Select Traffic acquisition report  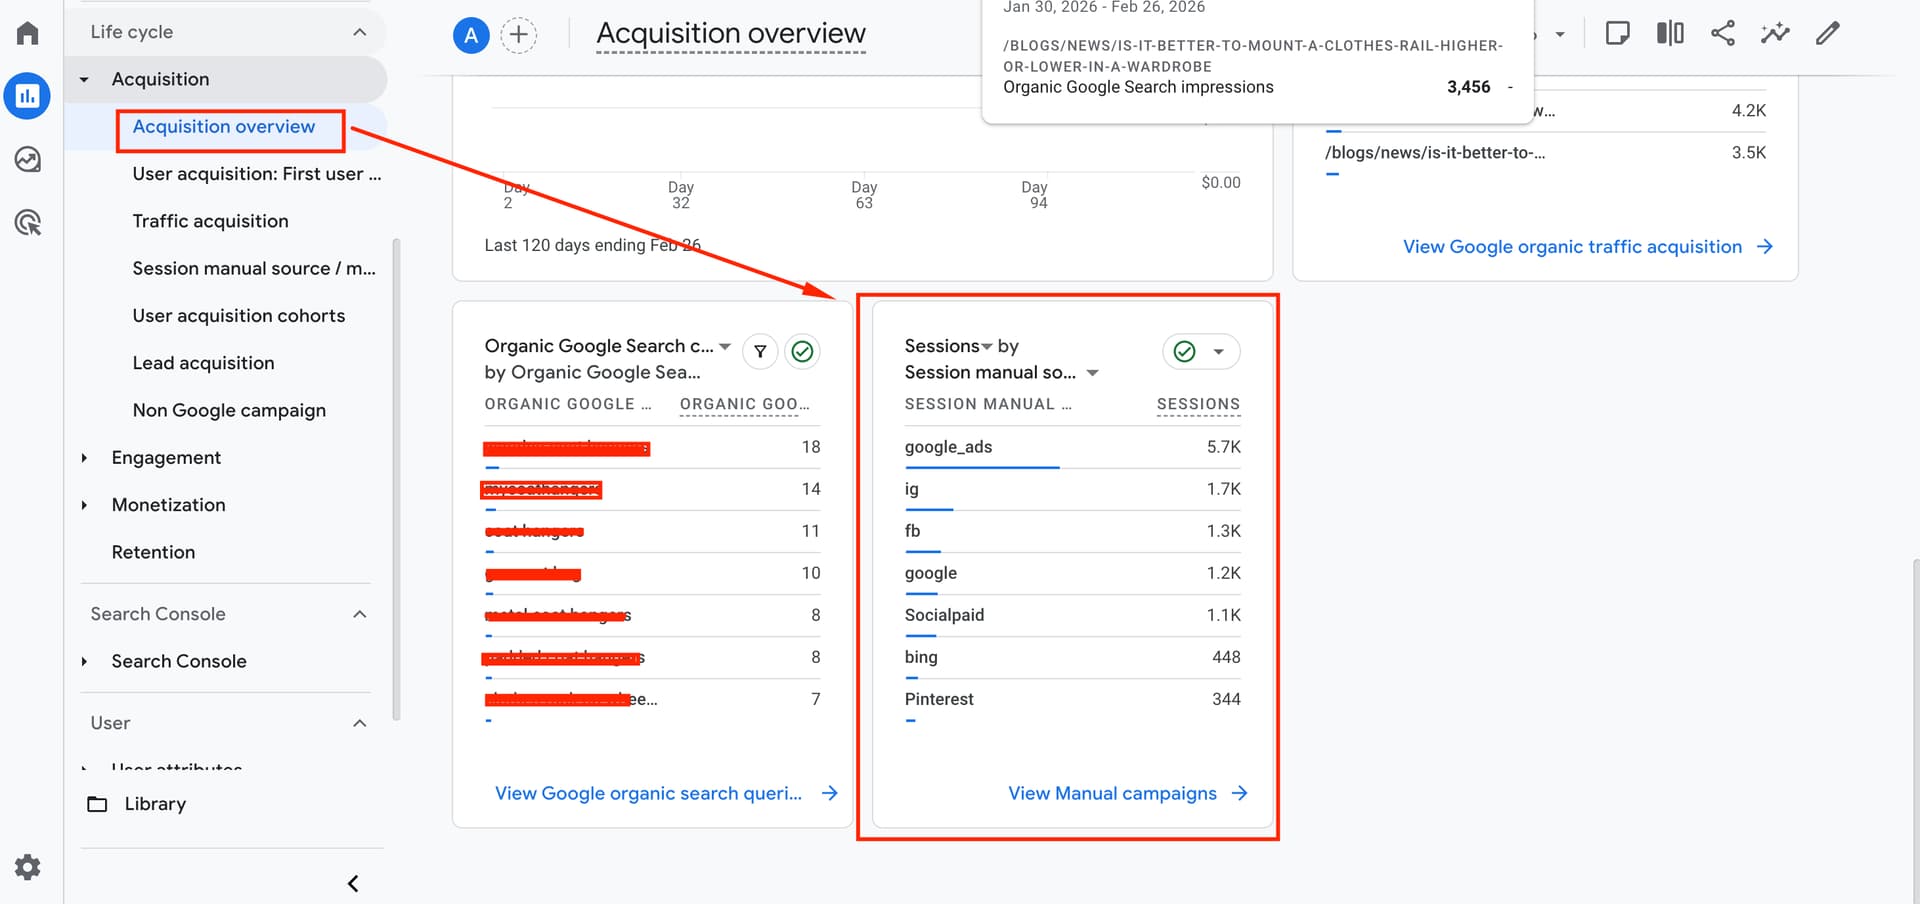point(210,221)
